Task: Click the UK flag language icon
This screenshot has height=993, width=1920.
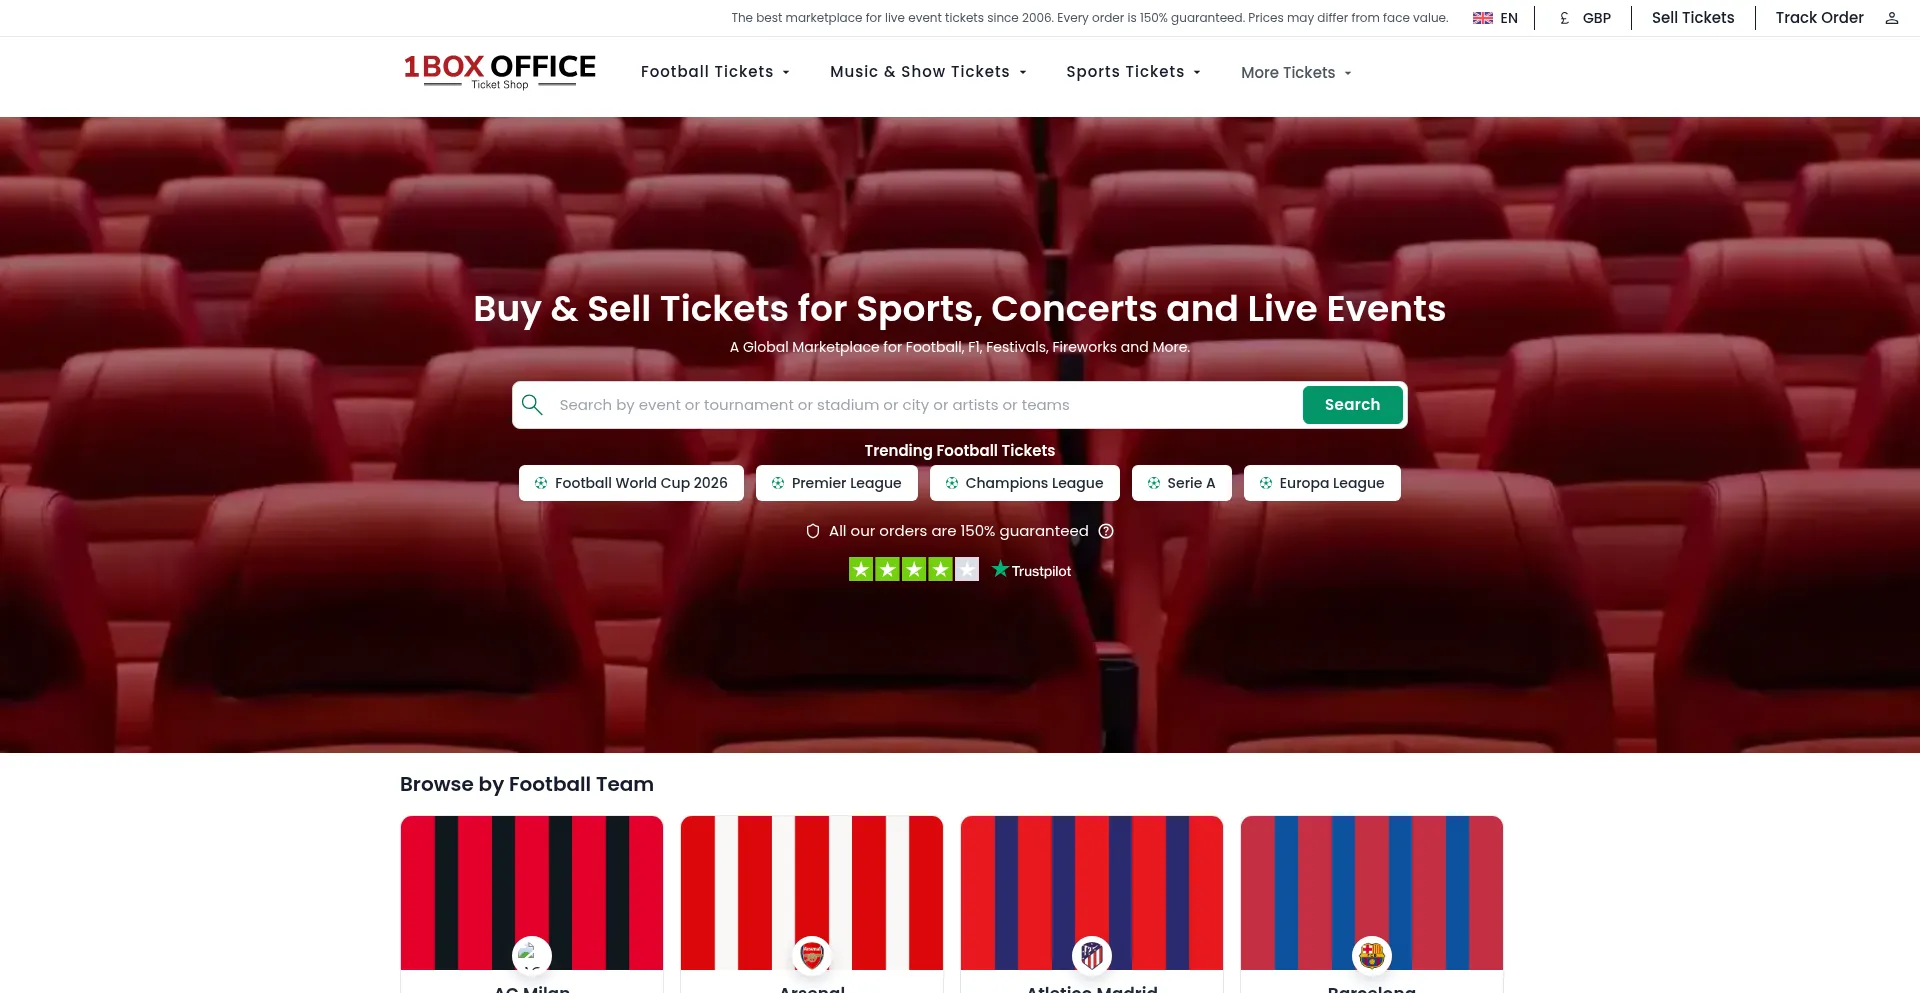Action: pyautogui.click(x=1483, y=18)
